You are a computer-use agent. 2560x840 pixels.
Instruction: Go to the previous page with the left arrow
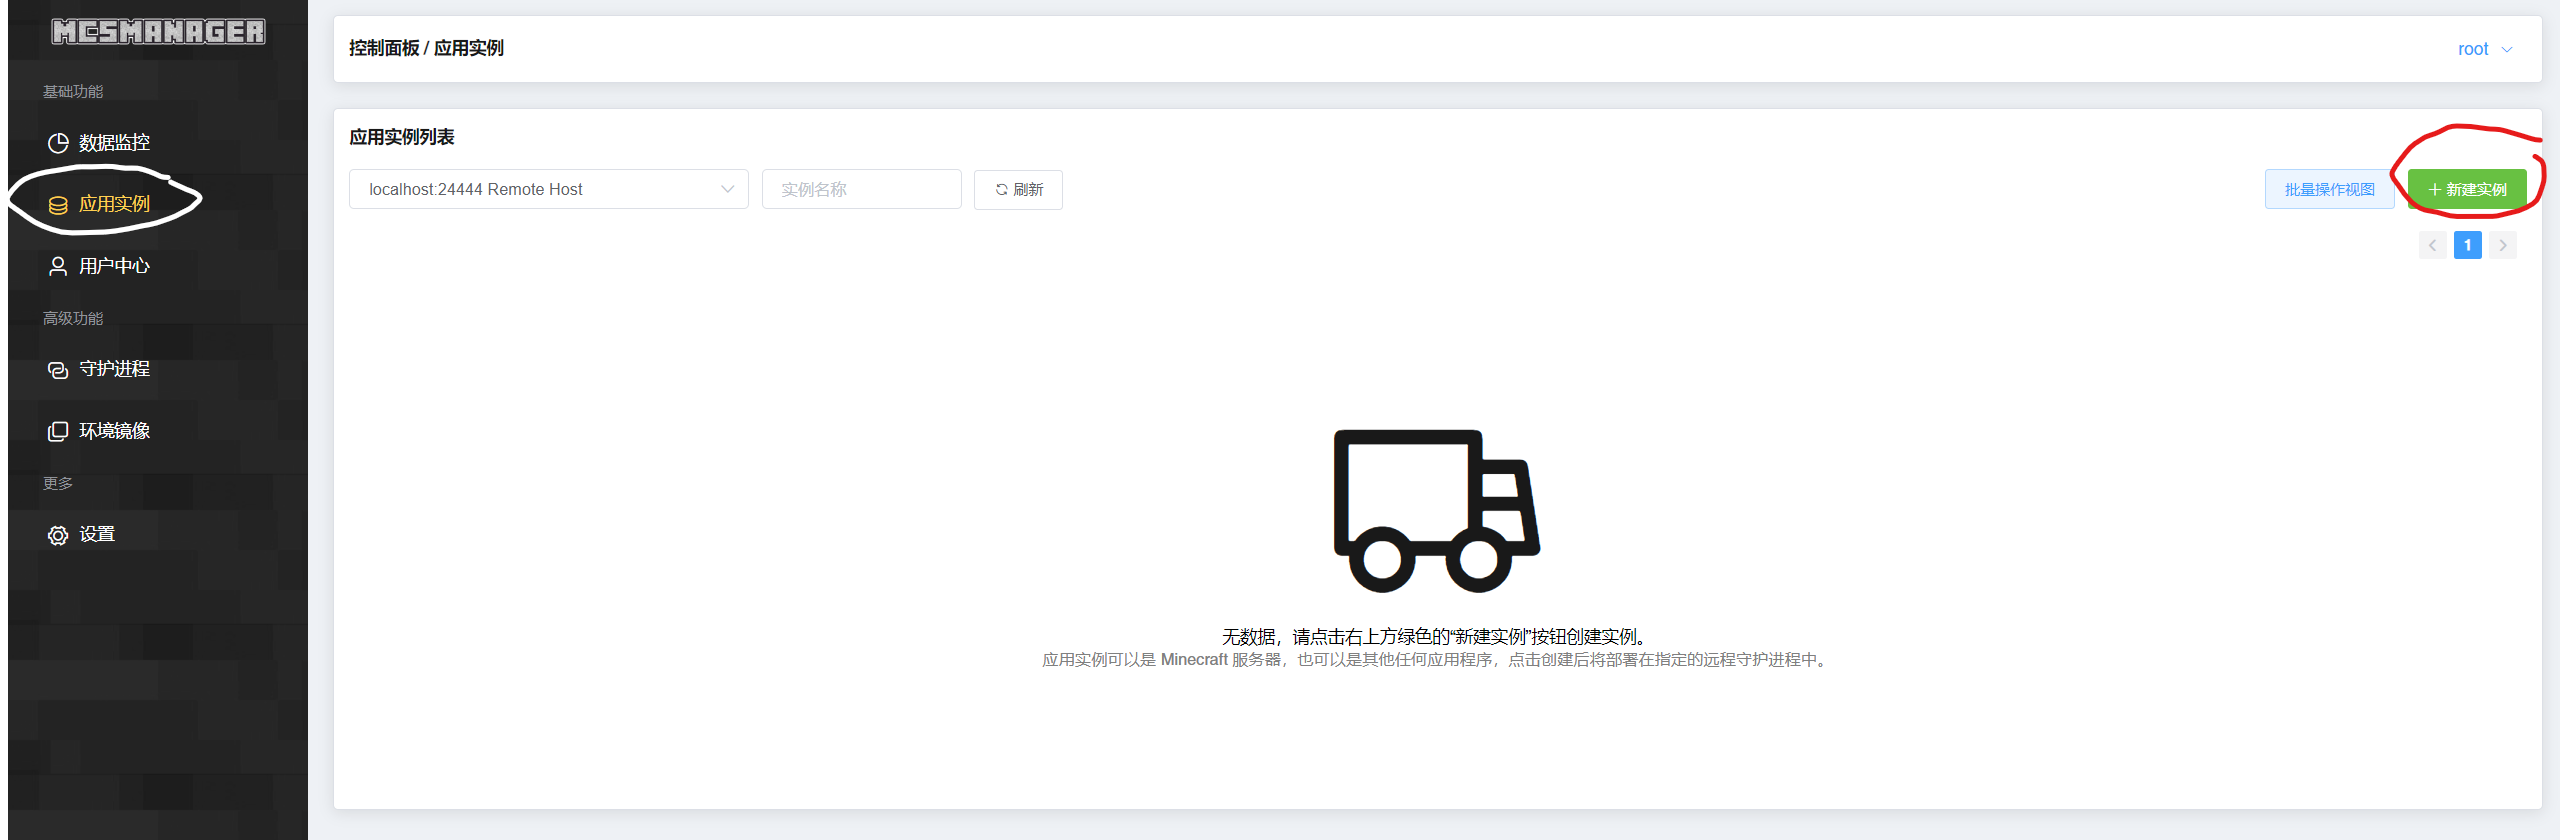[2432, 245]
